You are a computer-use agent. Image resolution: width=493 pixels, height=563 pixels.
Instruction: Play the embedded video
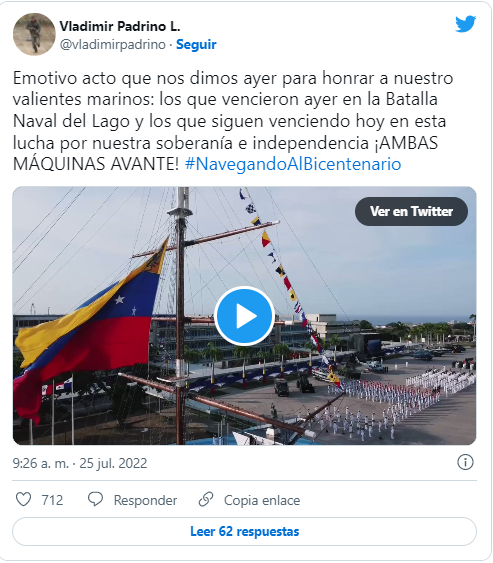[245, 316]
